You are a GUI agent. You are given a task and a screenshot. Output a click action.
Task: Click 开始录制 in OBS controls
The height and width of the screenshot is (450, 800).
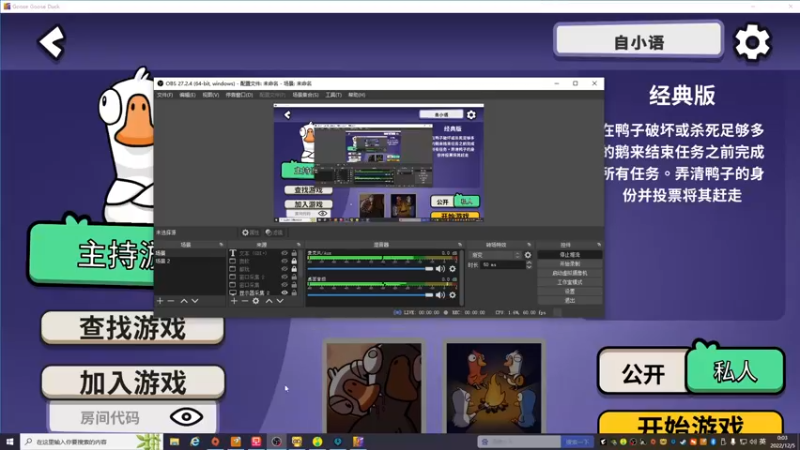coord(569,264)
